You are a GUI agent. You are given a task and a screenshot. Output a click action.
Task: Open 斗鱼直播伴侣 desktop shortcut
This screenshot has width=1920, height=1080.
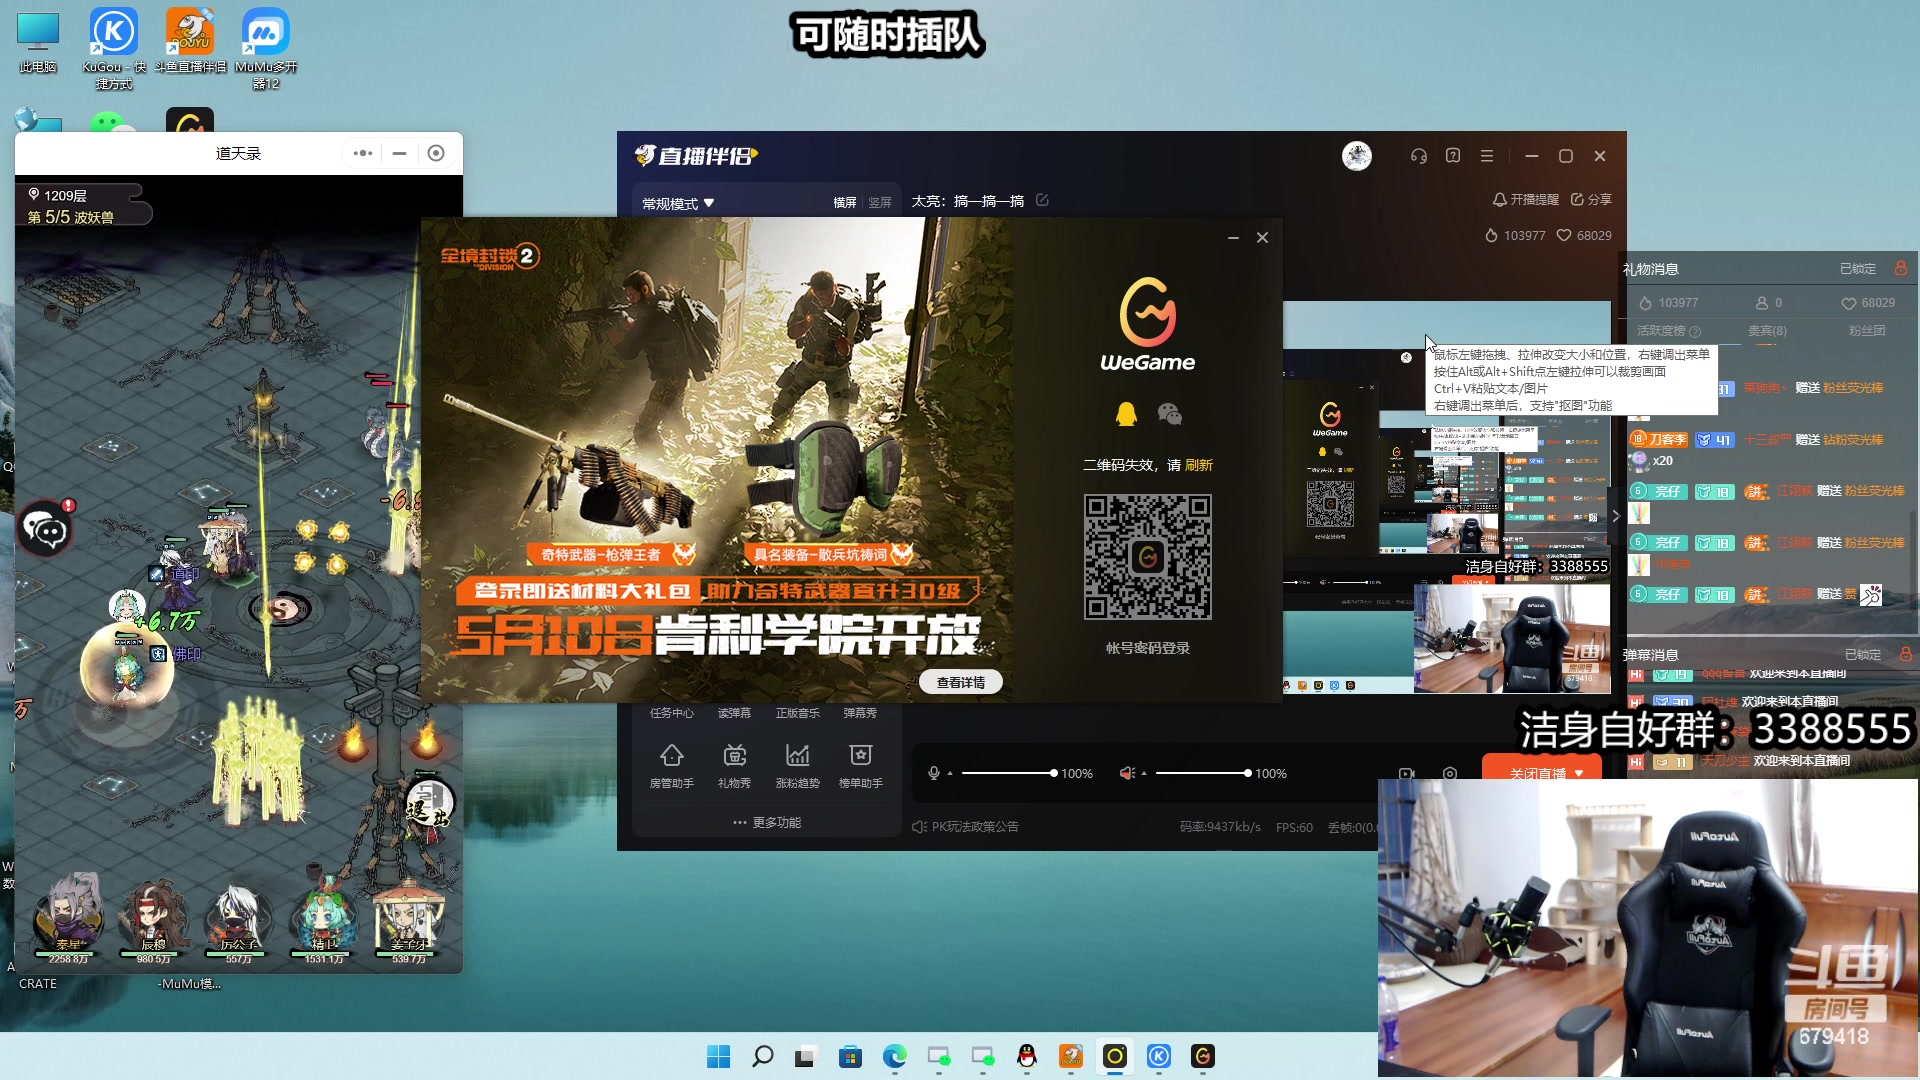click(190, 42)
